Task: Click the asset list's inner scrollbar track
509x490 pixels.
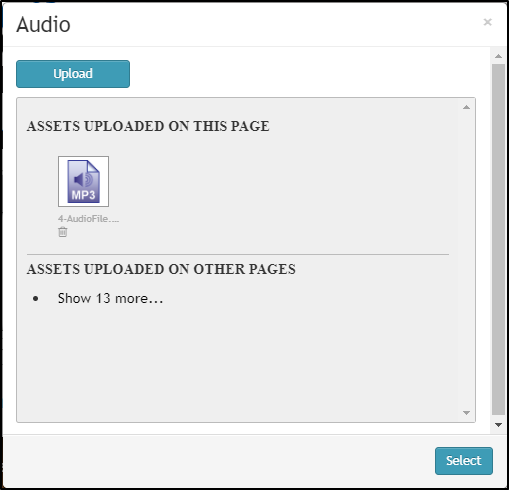Action: point(466,260)
